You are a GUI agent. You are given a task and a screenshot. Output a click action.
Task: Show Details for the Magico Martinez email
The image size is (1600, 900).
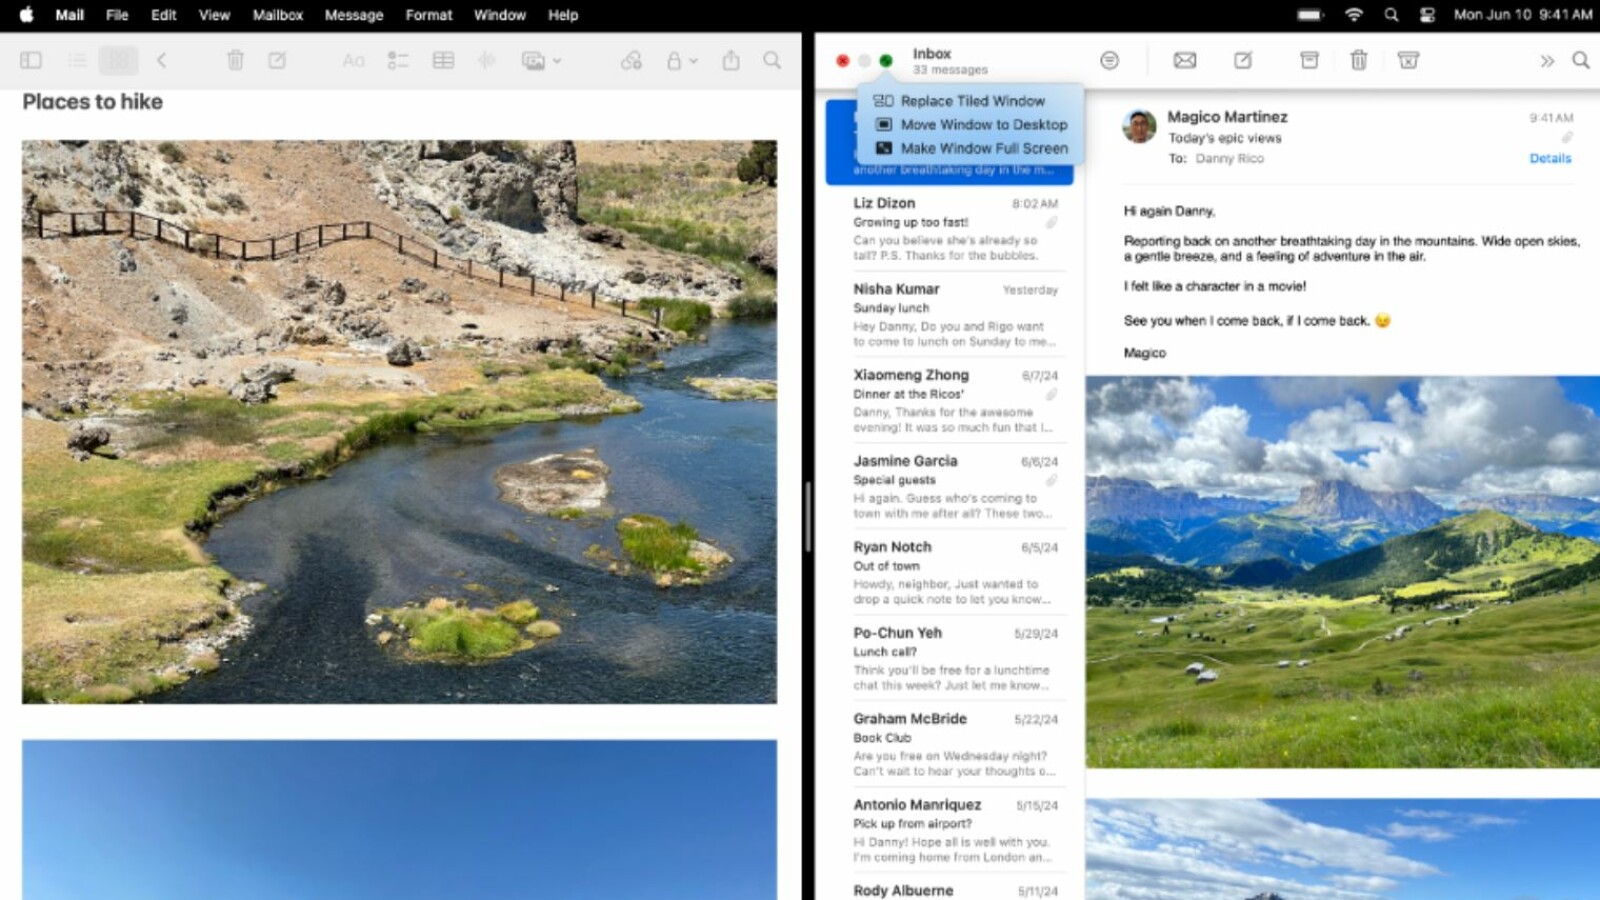1550,158
